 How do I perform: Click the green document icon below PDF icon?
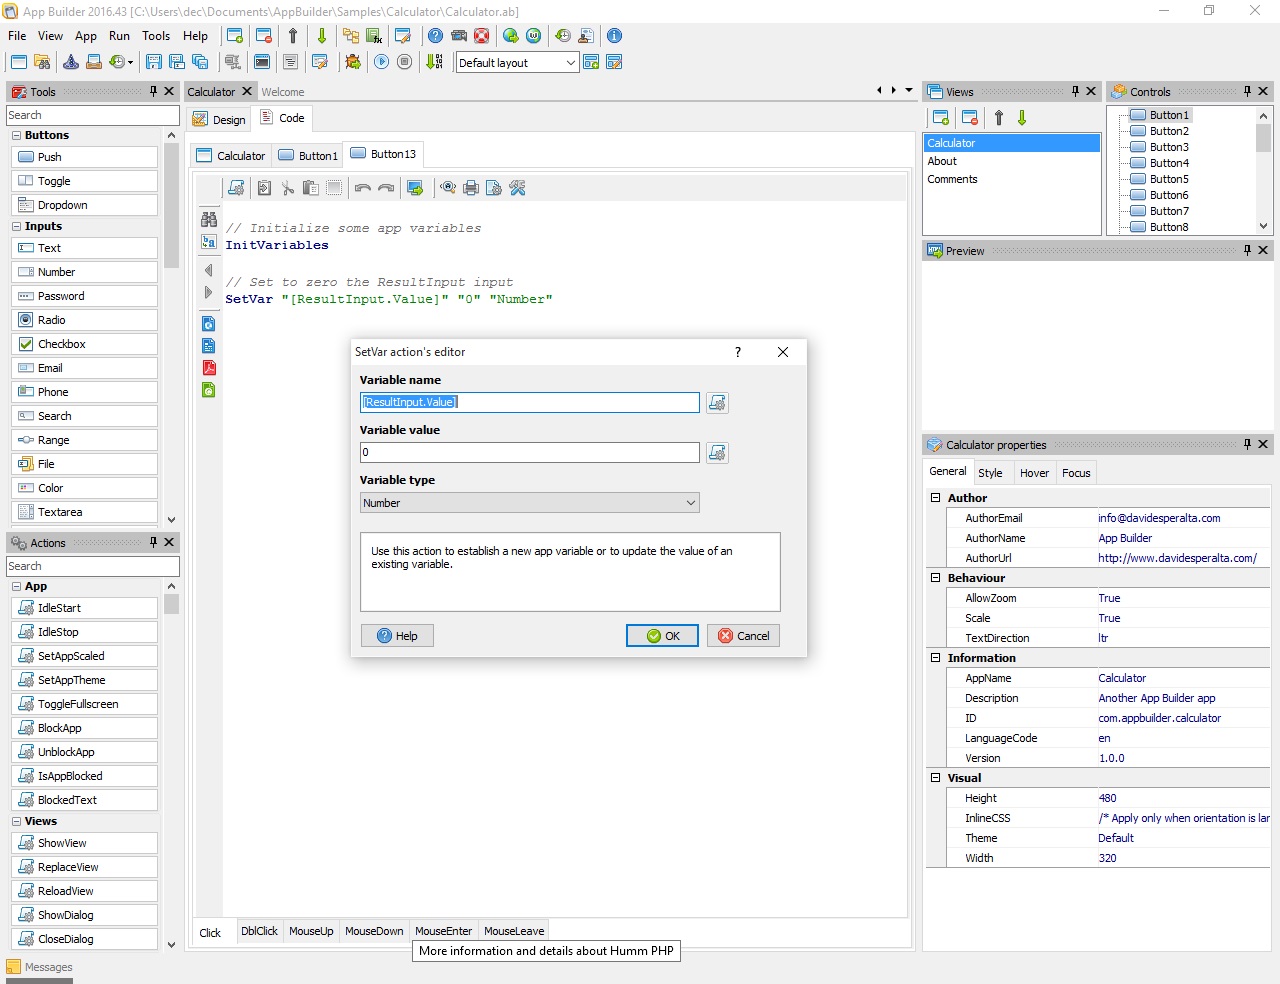click(x=209, y=390)
